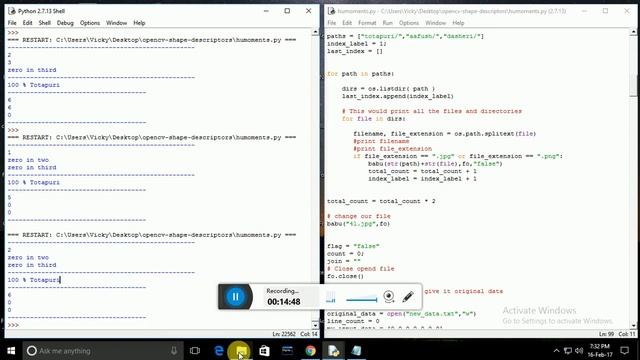The width and height of the screenshot is (640, 360).
Task: Click the Windows Start button
Action: click(11, 351)
